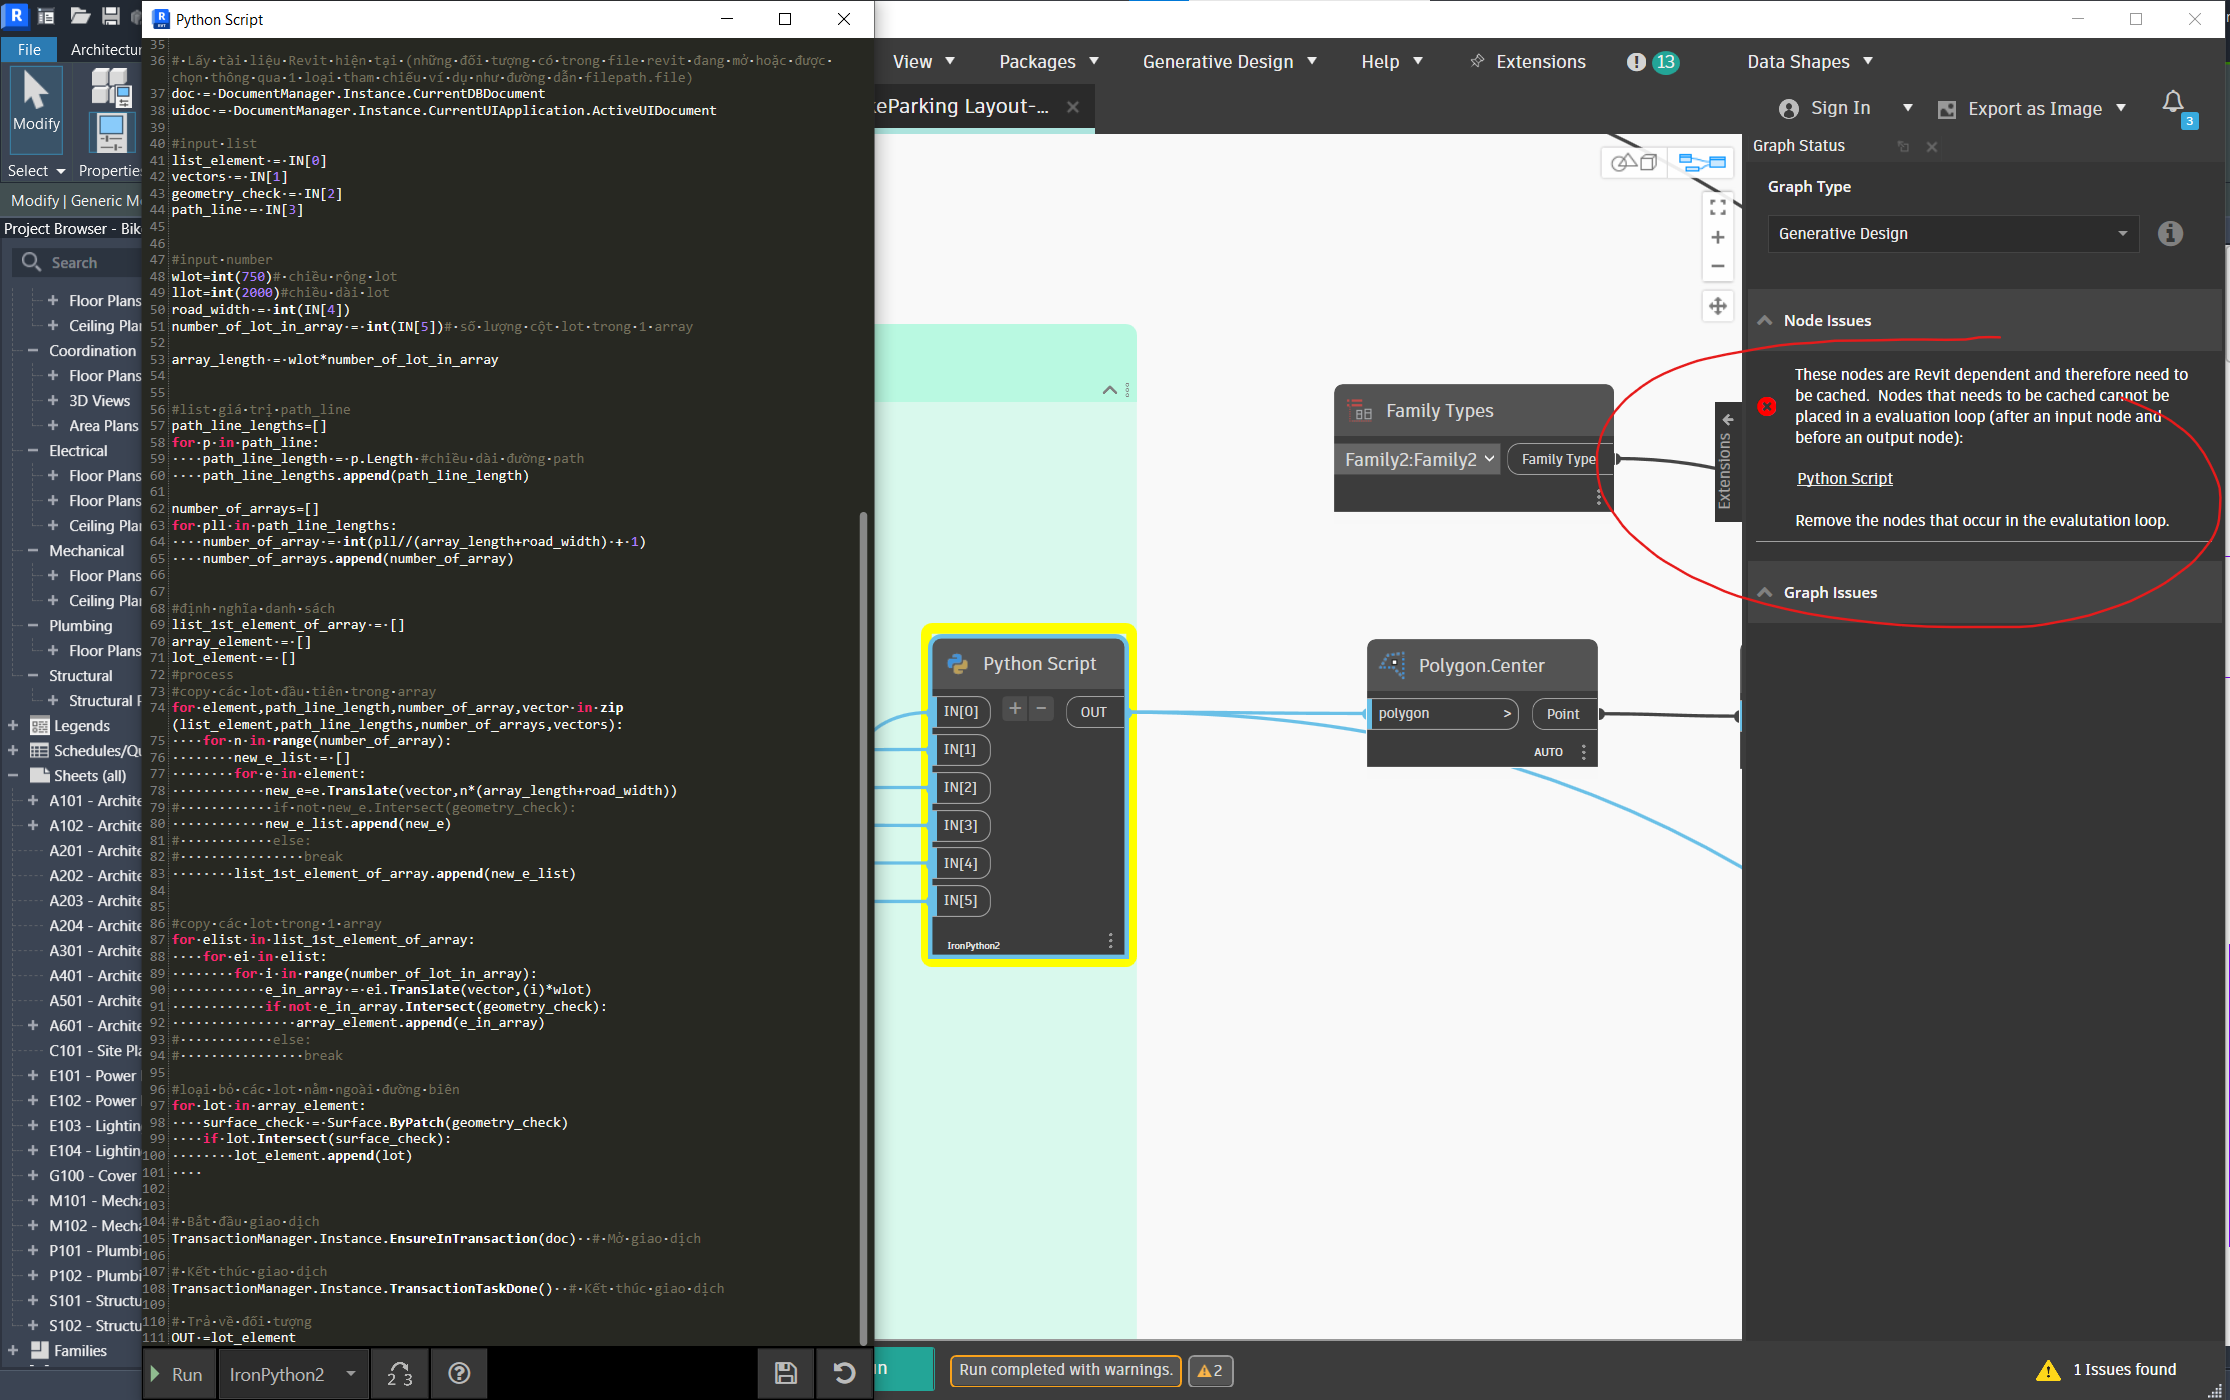Revert script changes with reset icon

tap(844, 1373)
